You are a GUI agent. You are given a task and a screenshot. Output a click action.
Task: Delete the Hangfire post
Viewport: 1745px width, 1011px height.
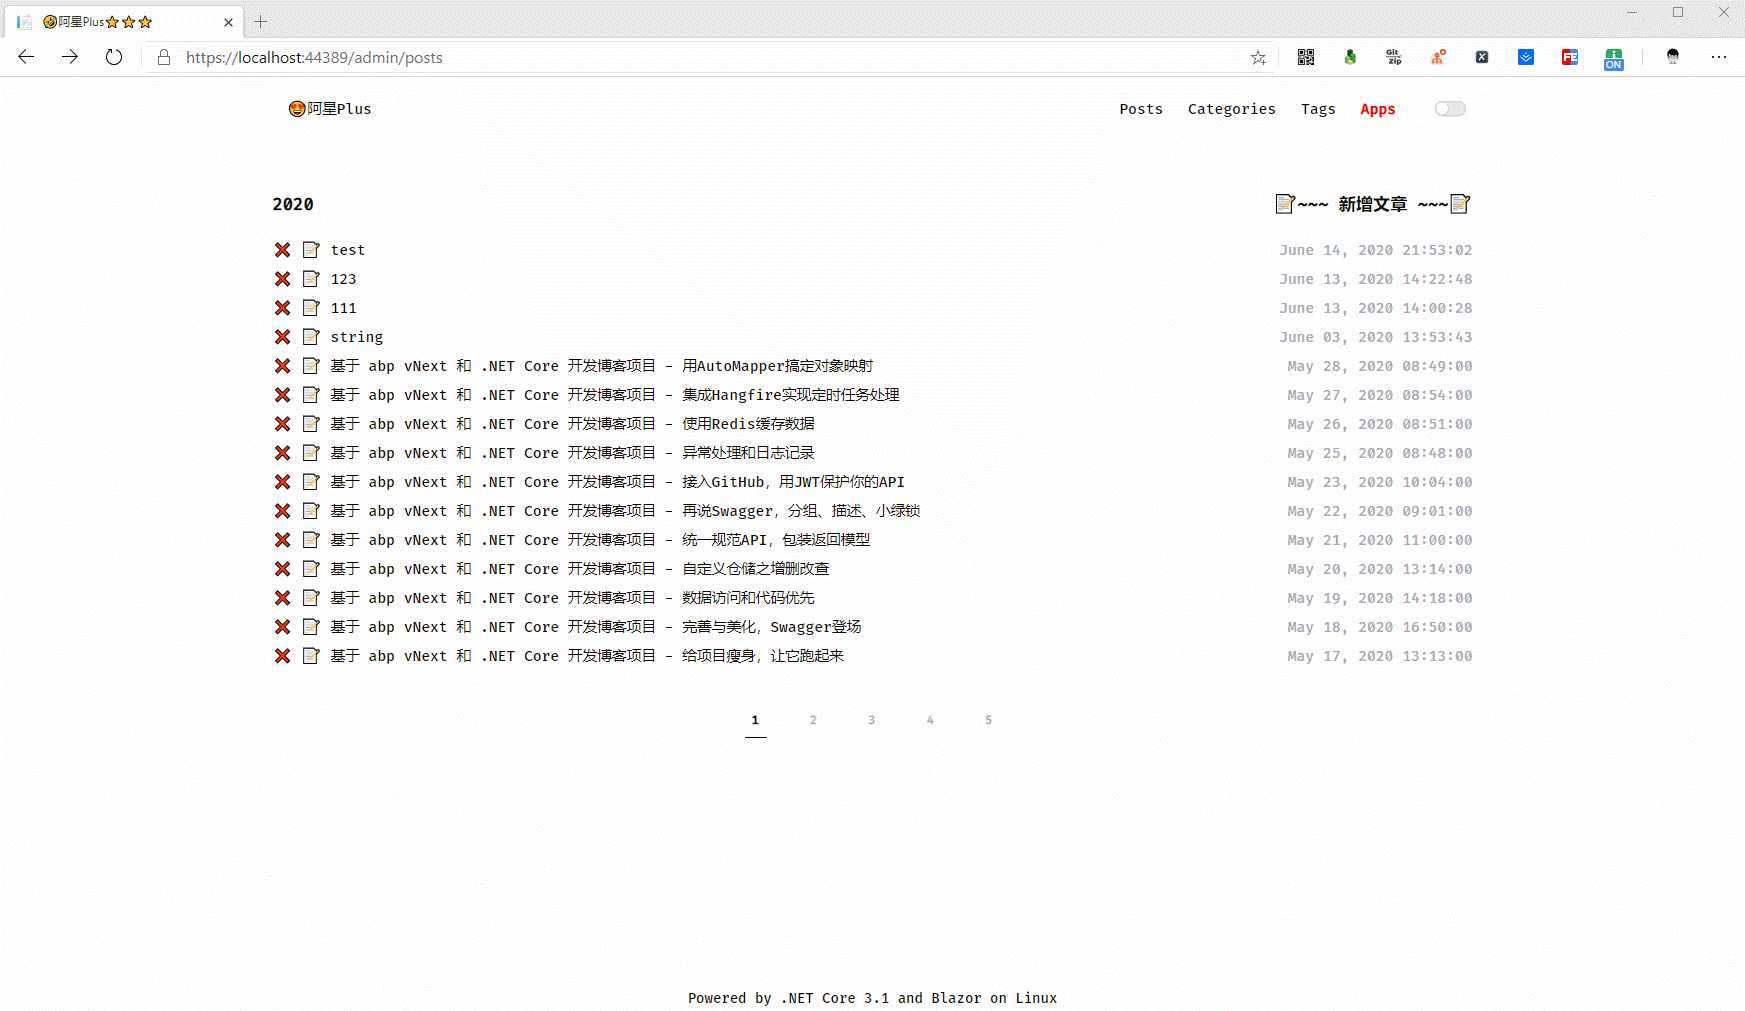click(283, 395)
